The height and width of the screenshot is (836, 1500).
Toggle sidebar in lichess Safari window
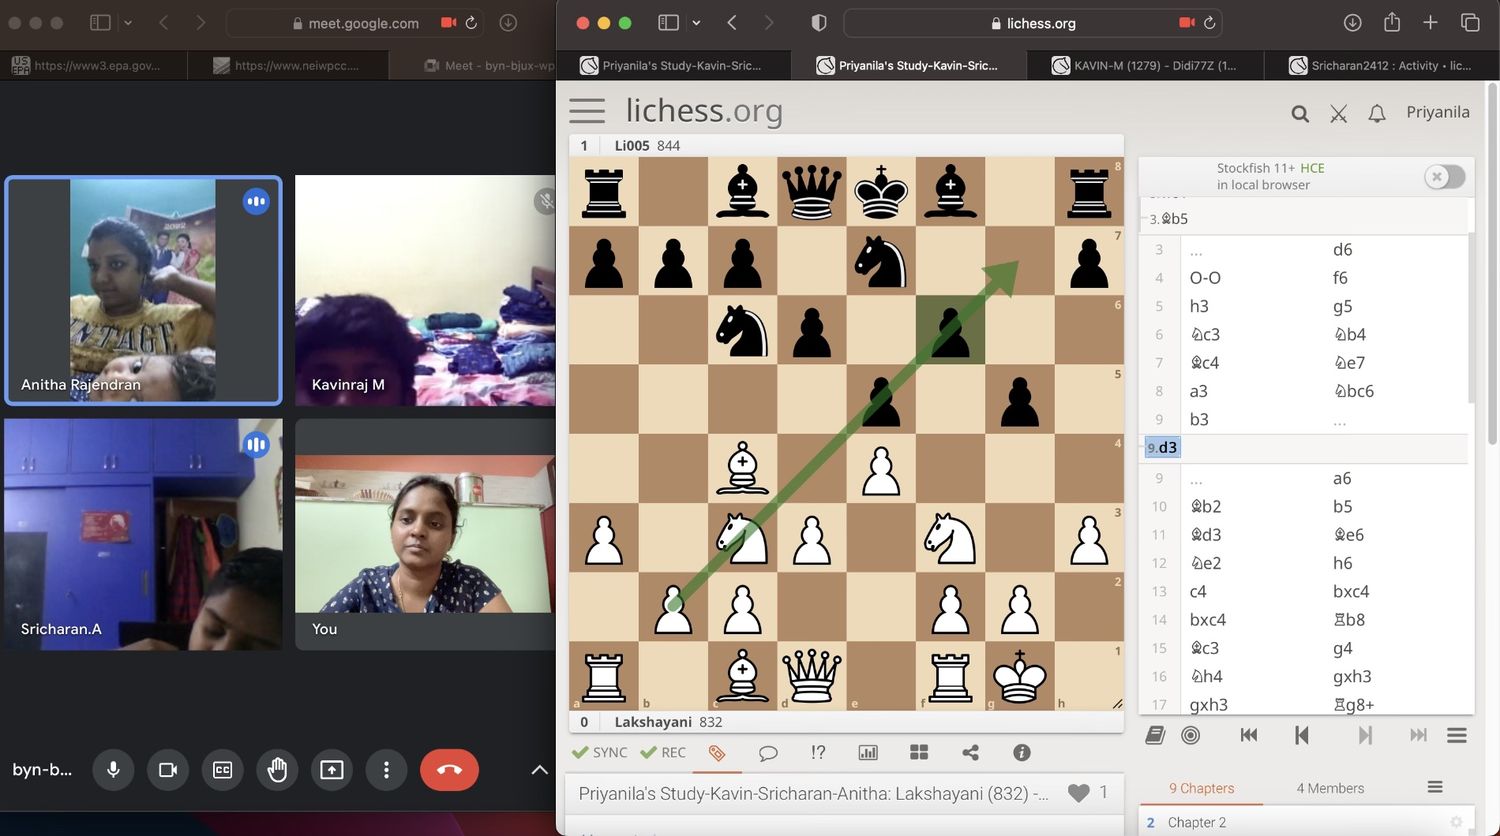669,22
